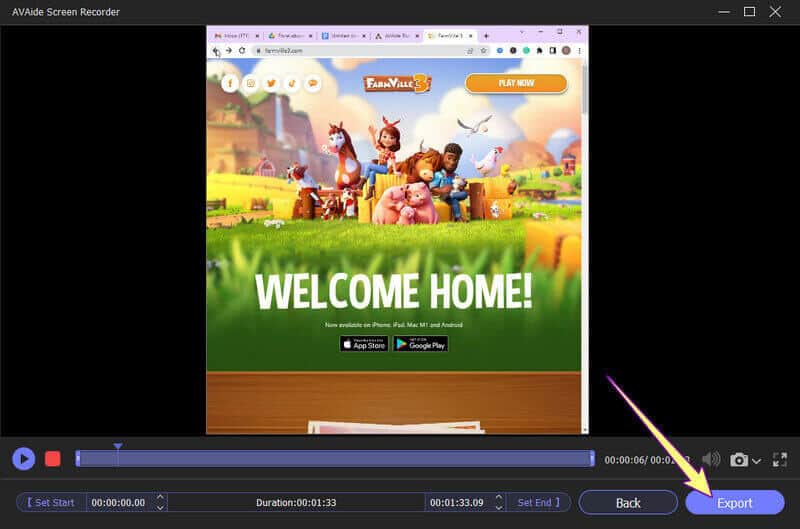
Task: Click the side panel icon in browser
Action: coord(553,51)
